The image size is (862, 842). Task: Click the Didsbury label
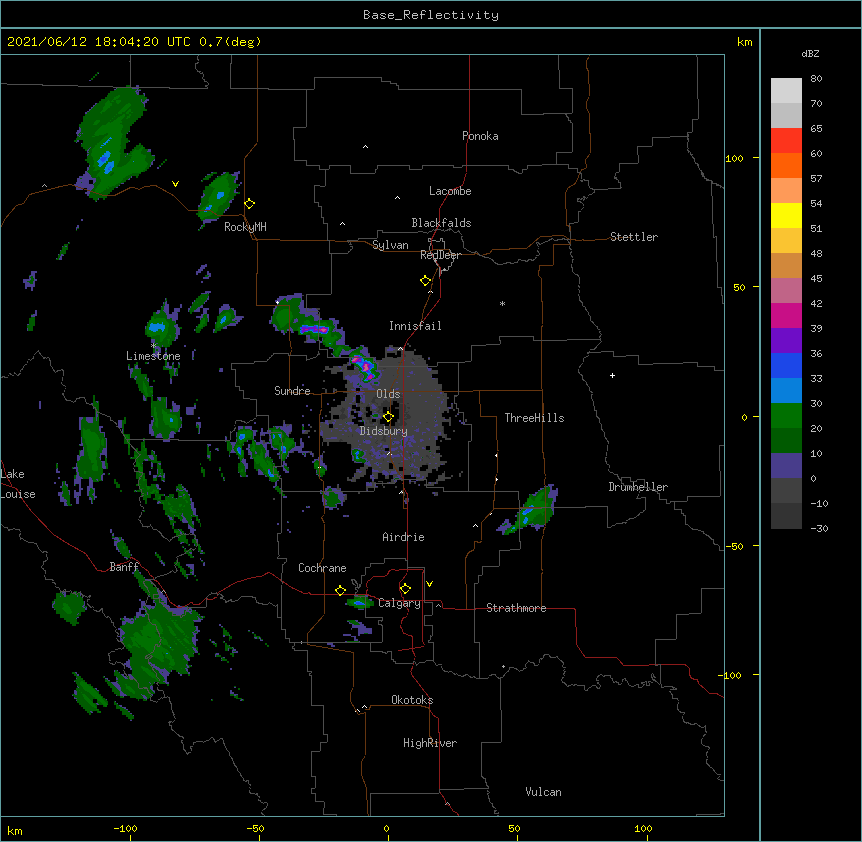(x=383, y=431)
